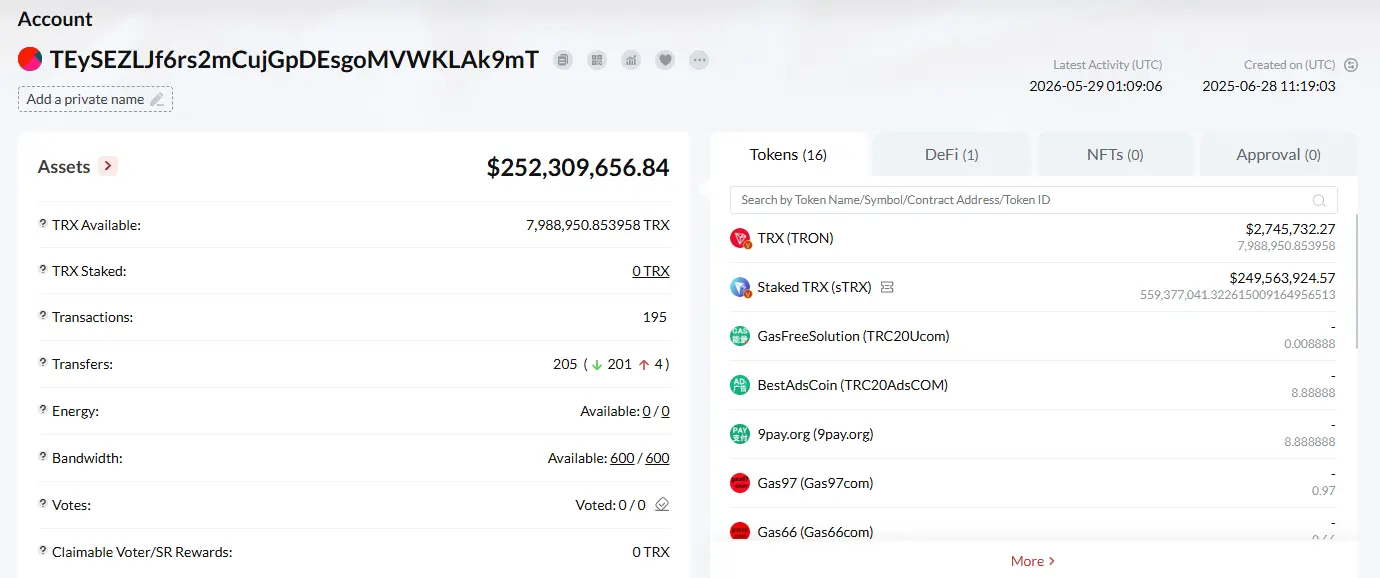
Task: Click the Bandwidth total 600 link
Action: tap(657, 458)
